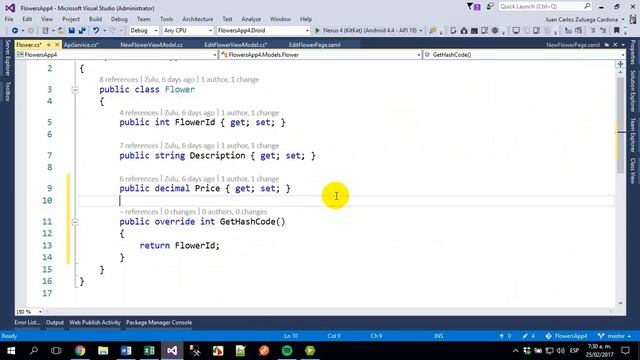The image size is (640, 360).
Task: Collapse the GetHashCode method outline
Action: (x=75, y=222)
